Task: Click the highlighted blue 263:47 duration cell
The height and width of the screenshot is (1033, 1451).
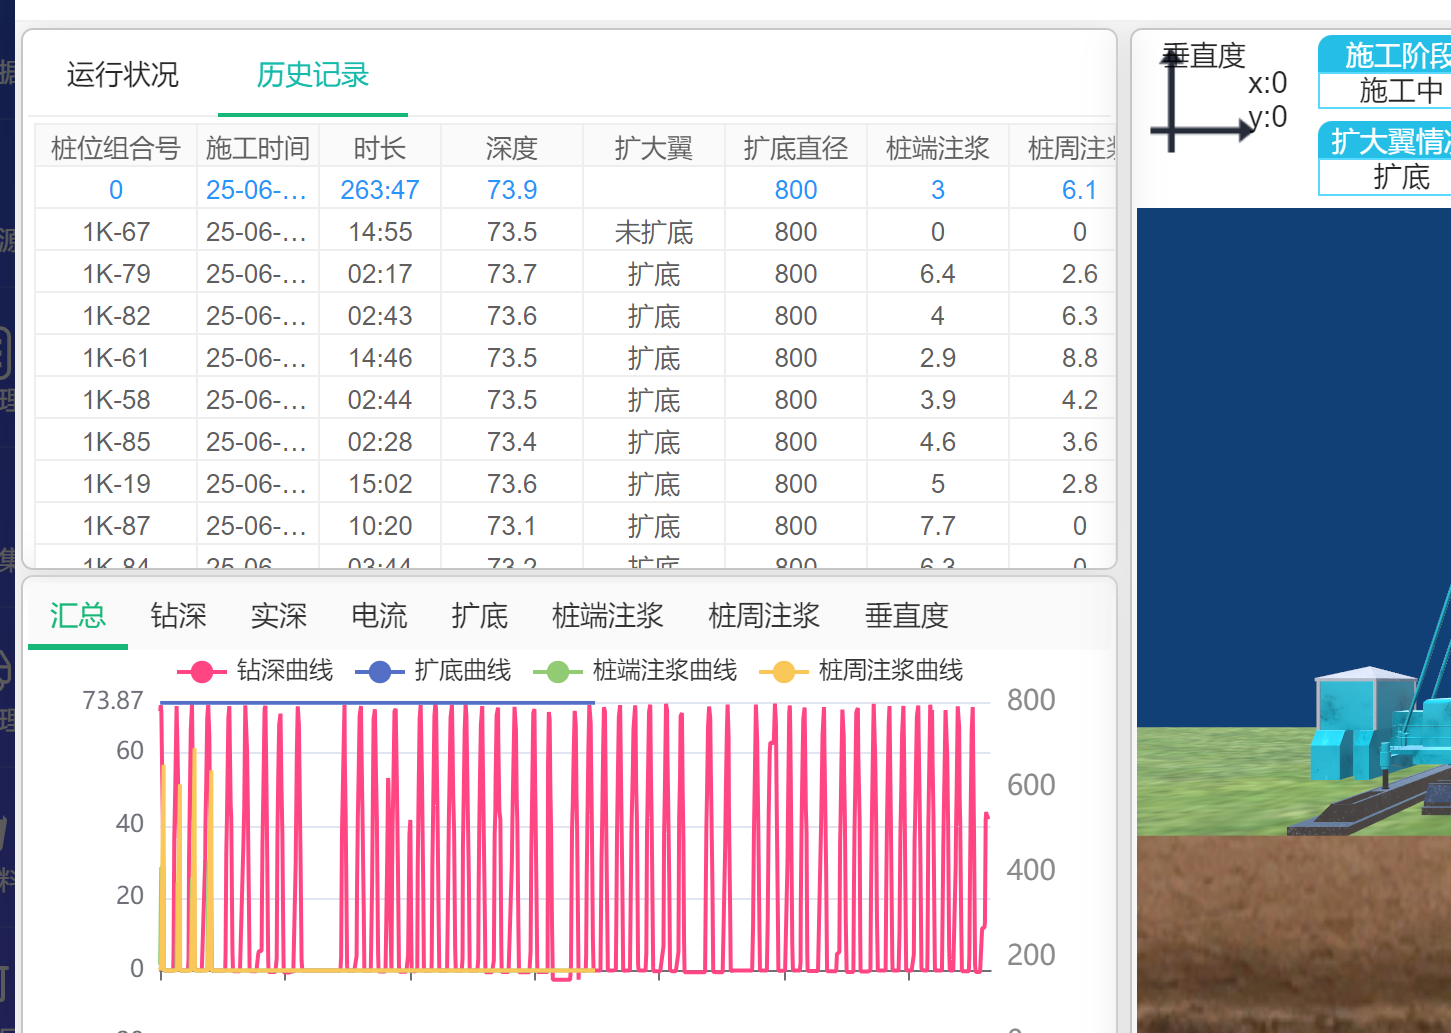Action: 379,190
